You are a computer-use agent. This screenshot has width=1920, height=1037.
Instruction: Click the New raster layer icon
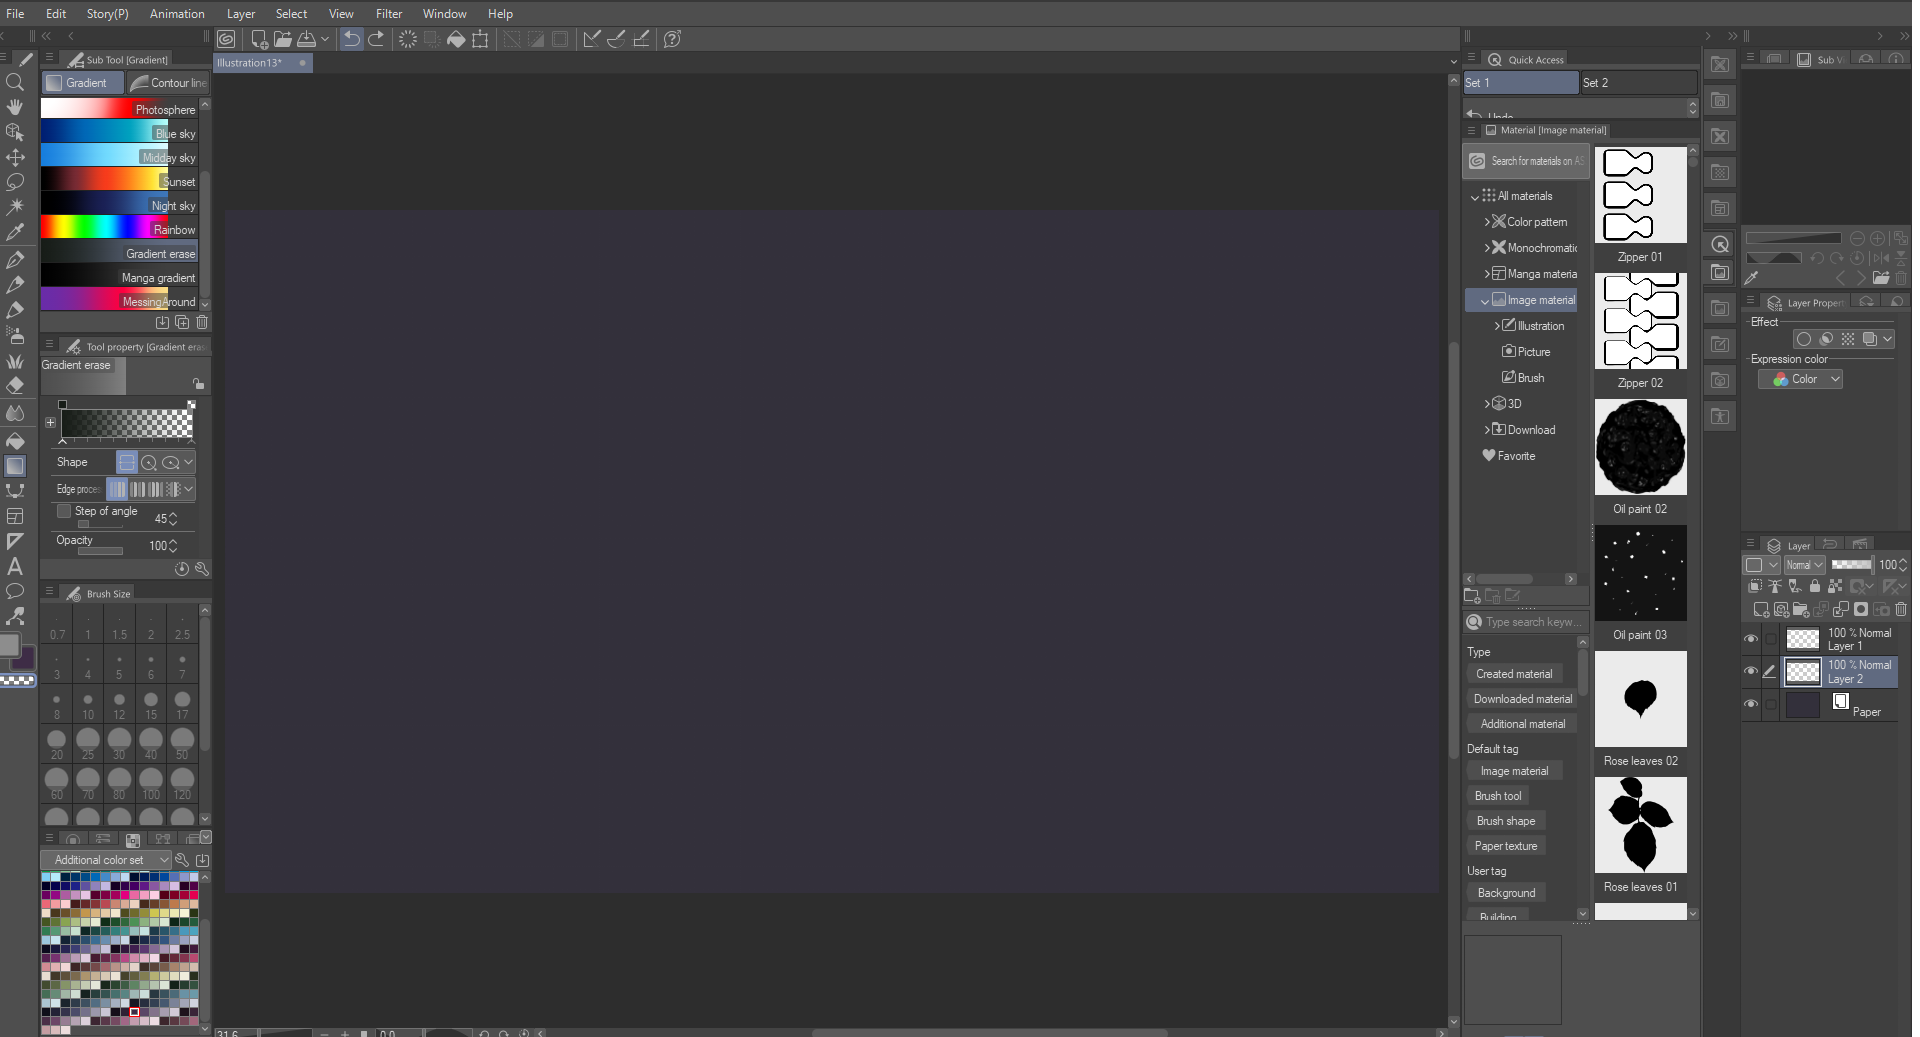(1761, 609)
